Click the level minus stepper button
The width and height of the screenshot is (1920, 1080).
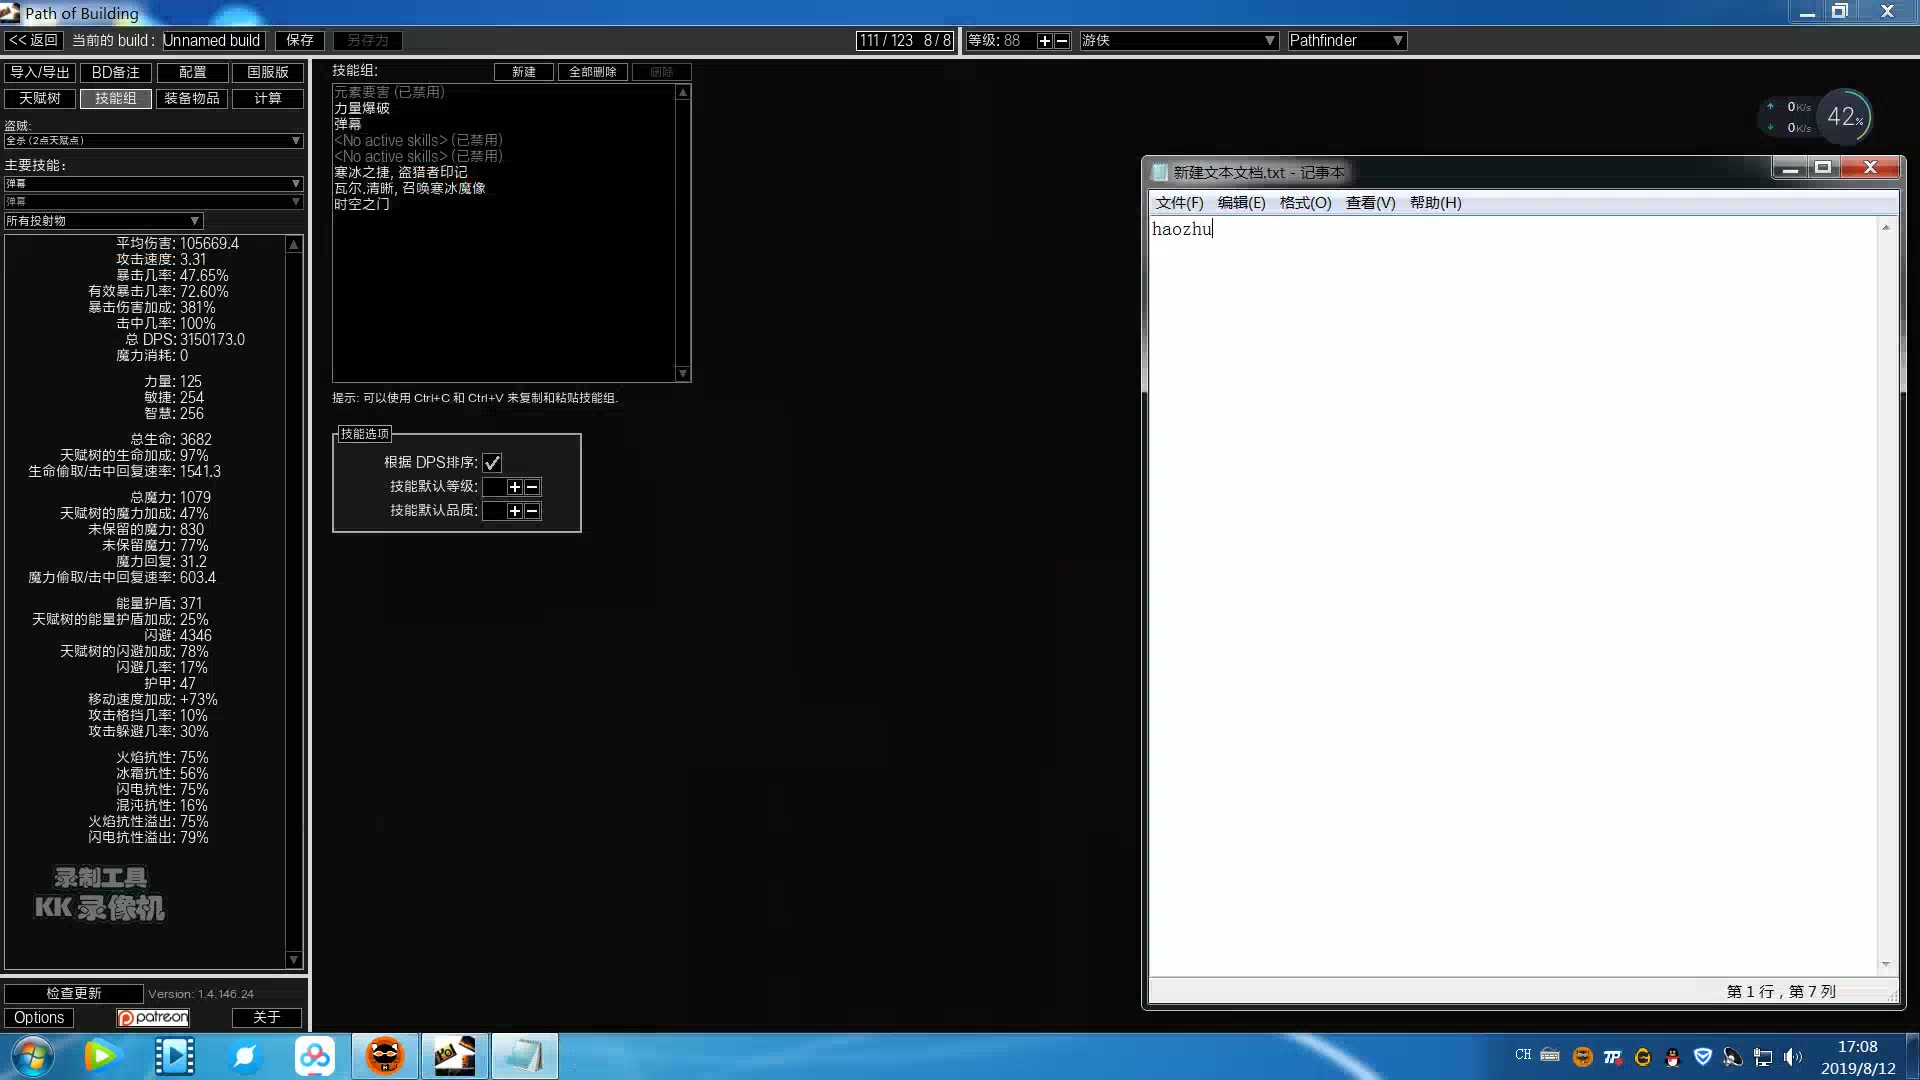[x=1062, y=41]
